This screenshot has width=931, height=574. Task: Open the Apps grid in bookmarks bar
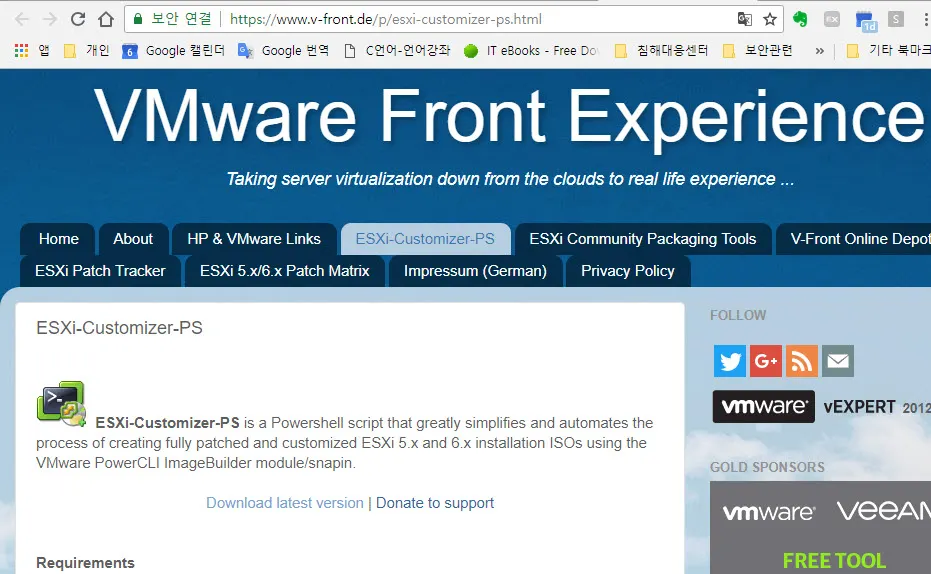(x=21, y=50)
